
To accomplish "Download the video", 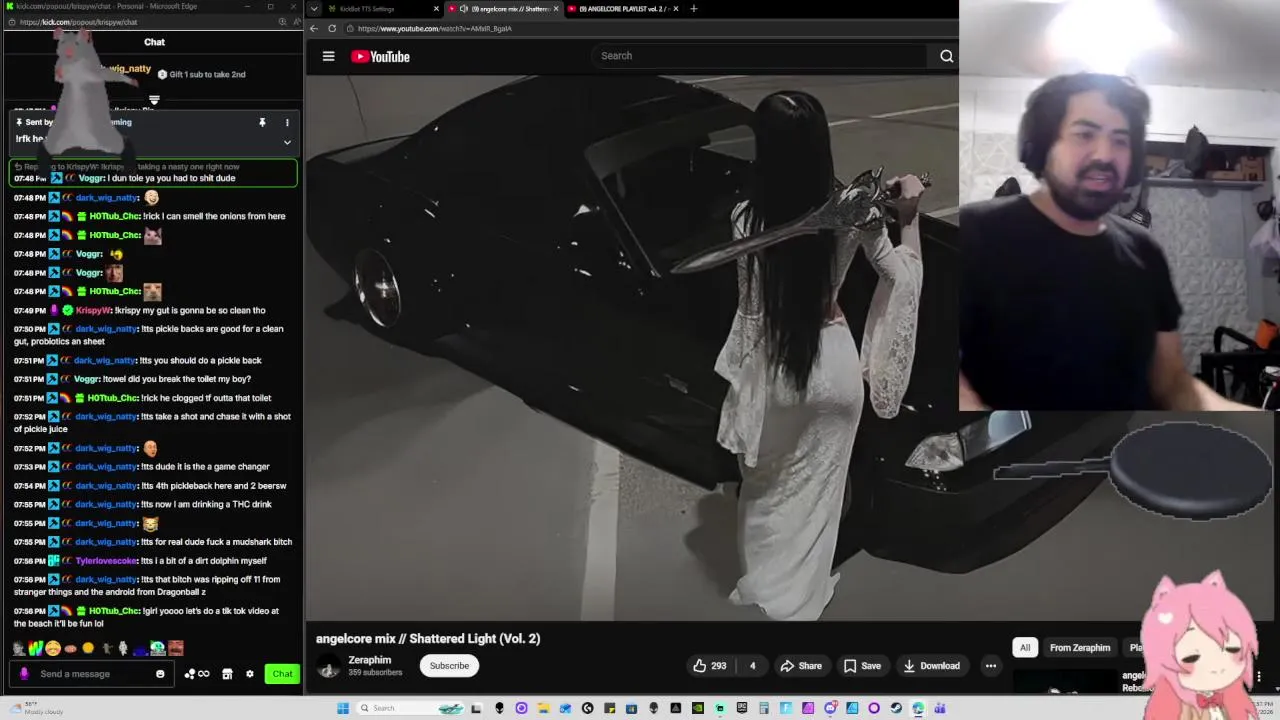I will pos(931,666).
